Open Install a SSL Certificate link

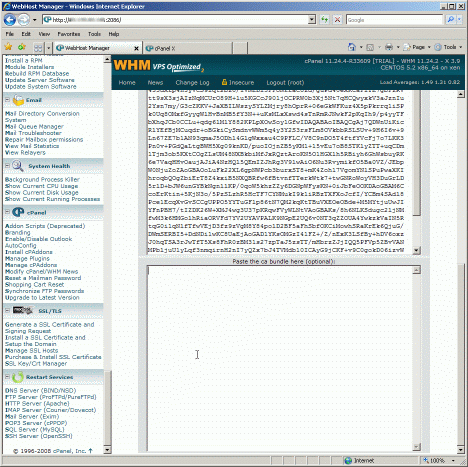click(45, 341)
